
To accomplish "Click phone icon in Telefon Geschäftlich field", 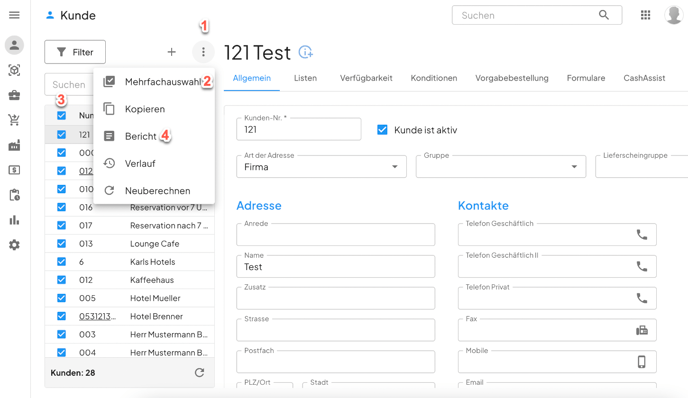I will coord(641,235).
